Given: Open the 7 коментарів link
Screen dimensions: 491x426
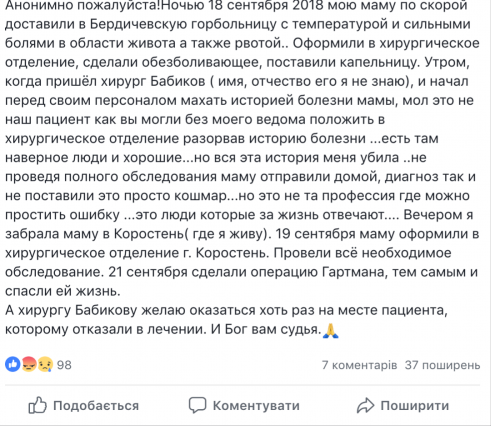Looking at the screenshot, I should 359,365.
